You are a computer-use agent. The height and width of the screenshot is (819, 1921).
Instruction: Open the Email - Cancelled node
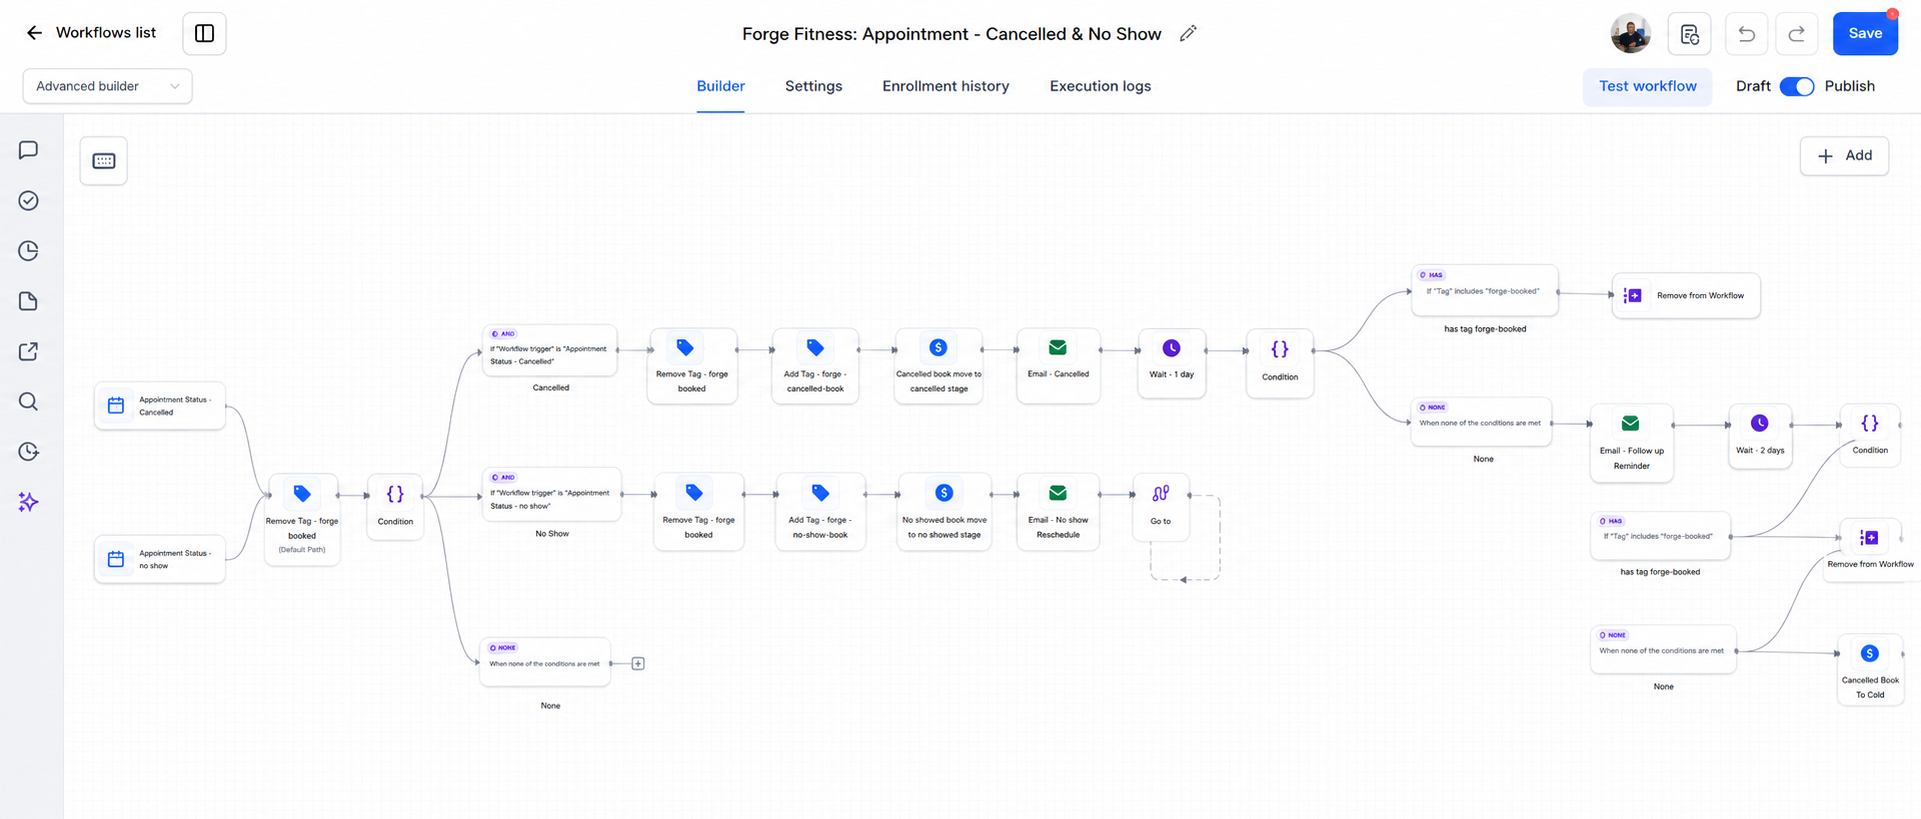(1058, 366)
